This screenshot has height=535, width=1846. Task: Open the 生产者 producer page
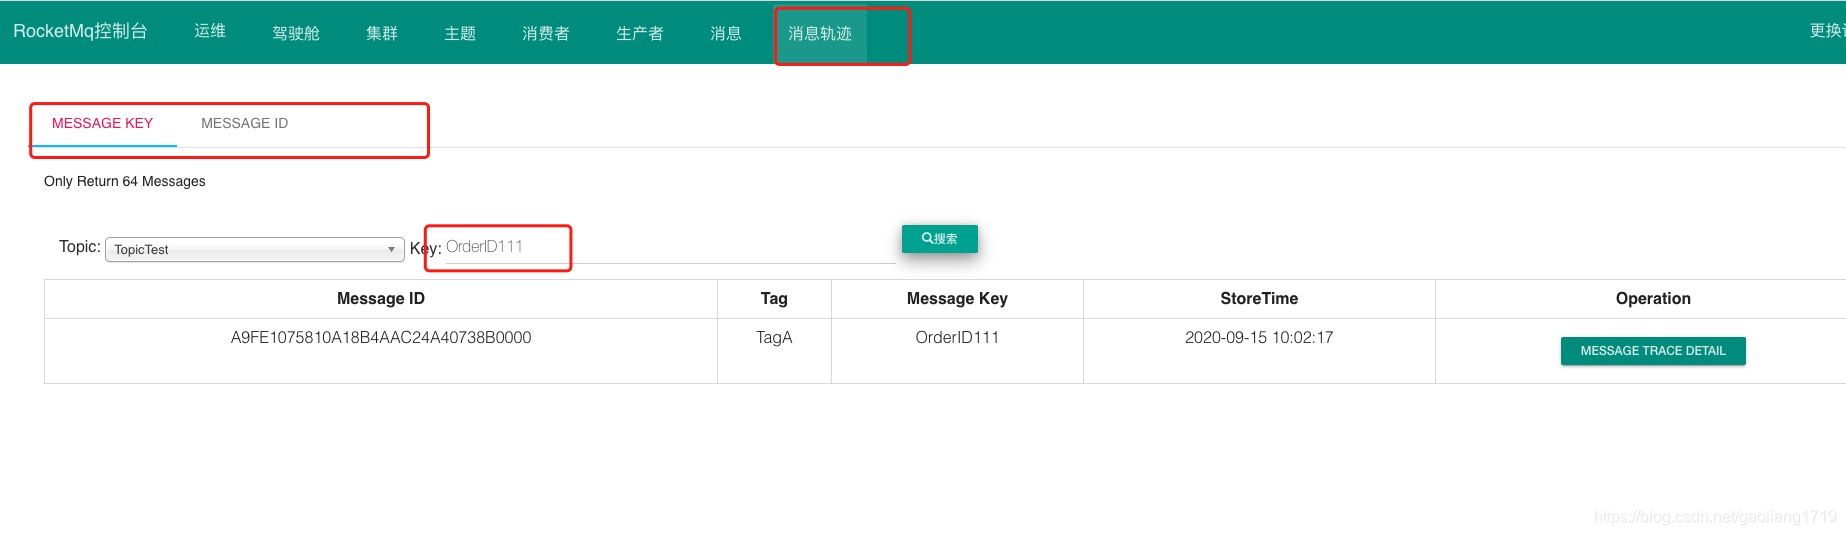[x=639, y=33]
